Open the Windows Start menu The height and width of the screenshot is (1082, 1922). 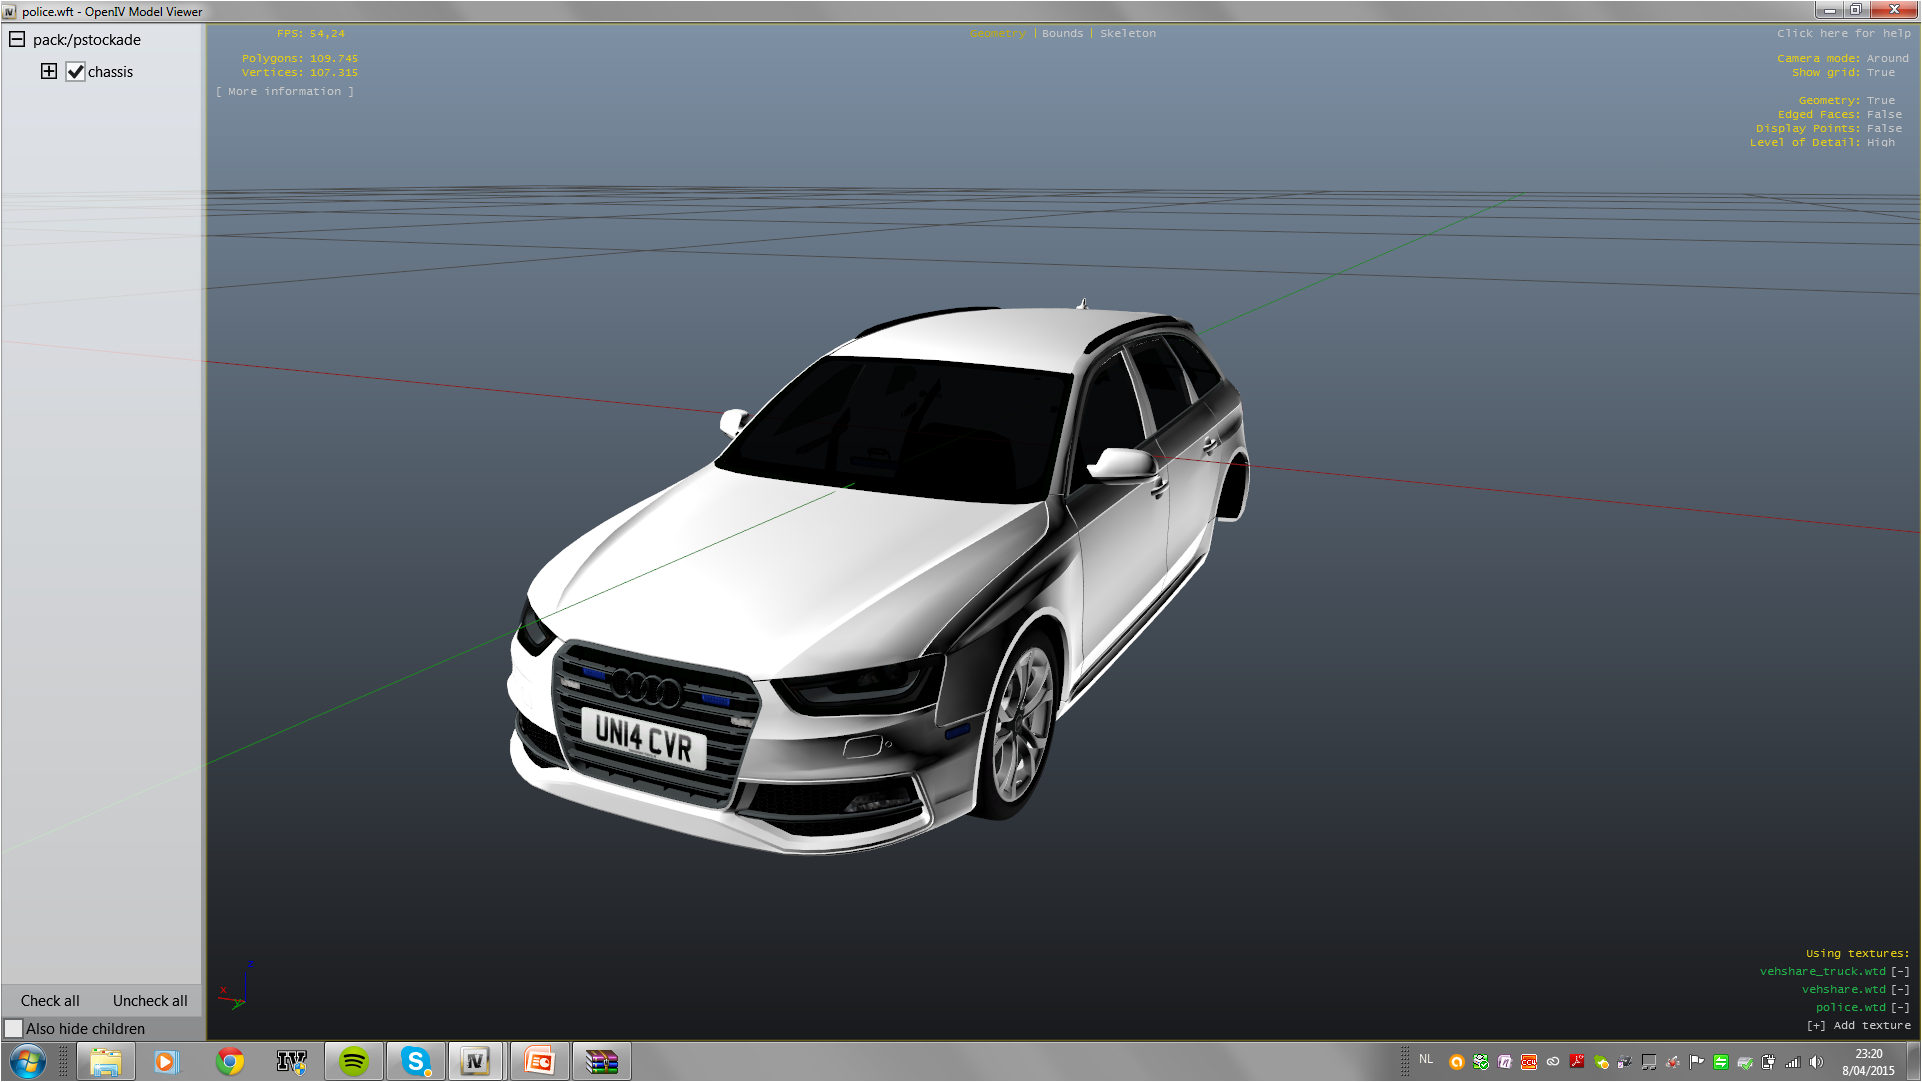pyautogui.click(x=27, y=1061)
